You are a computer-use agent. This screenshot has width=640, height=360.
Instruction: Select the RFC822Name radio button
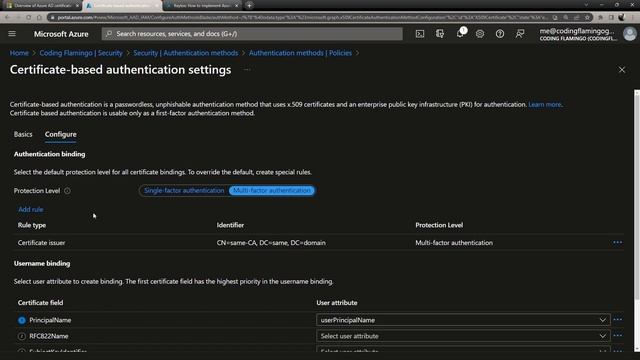point(22,336)
